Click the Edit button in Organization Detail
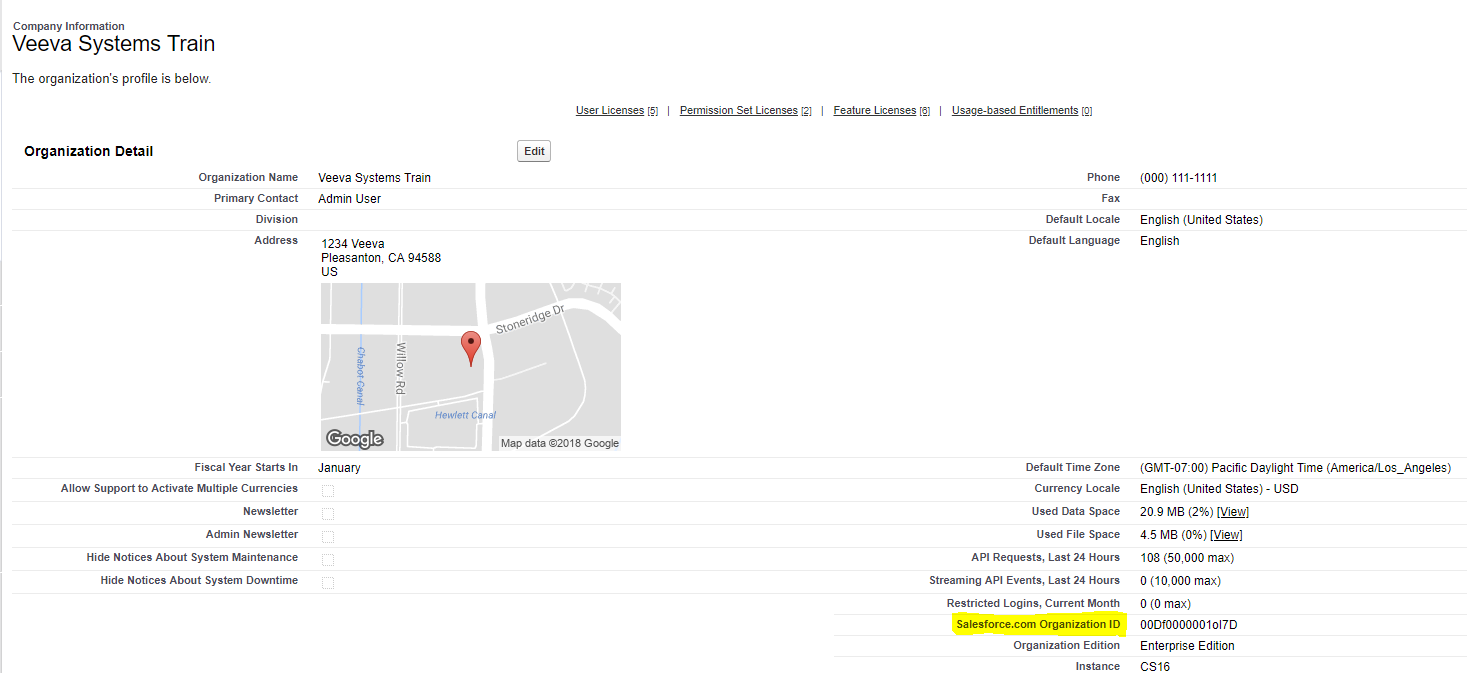Image resolution: width=1467 pixels, height=673 pixels. [534, 151]
